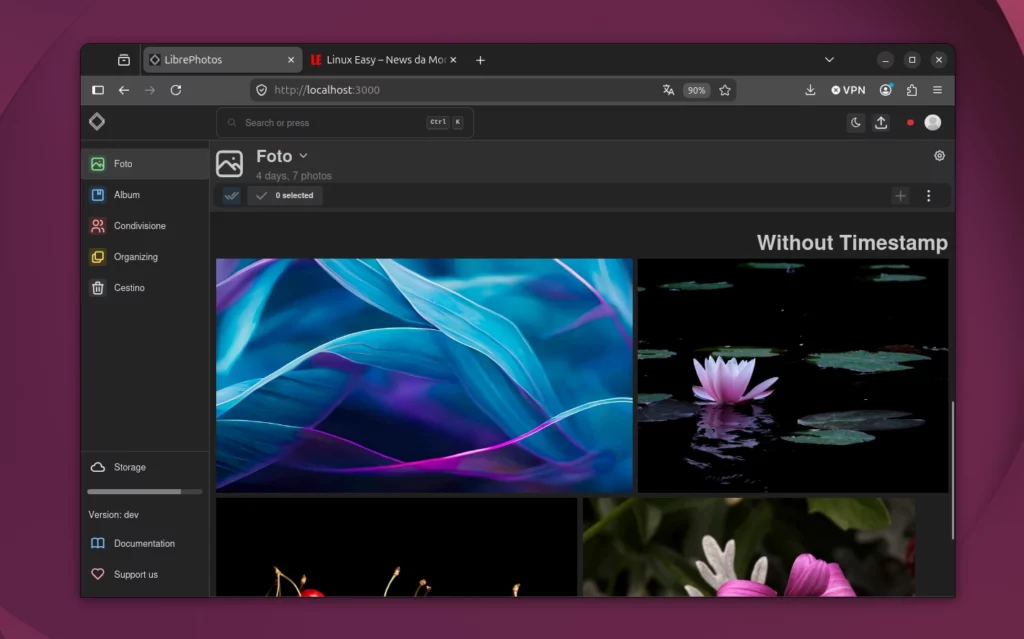Viewport: 1024px width, 639px height.
Task: Click the 0 selected button
Action: [285, 195]
